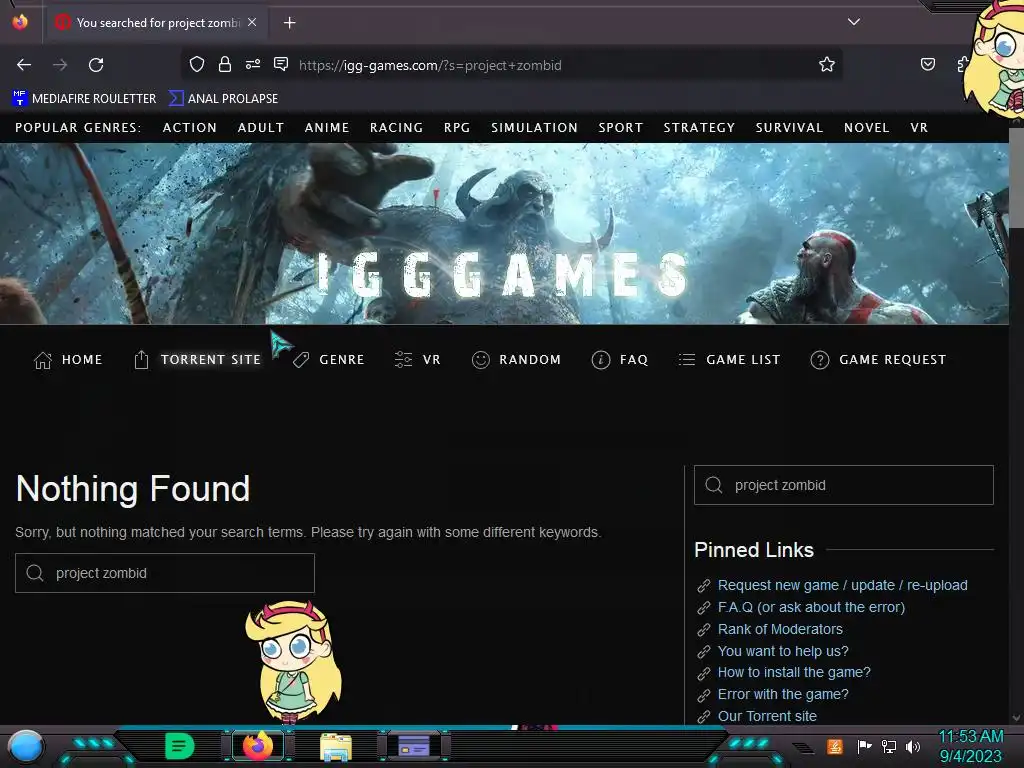Browse the STRATEGY genre

tap(699, 128)
